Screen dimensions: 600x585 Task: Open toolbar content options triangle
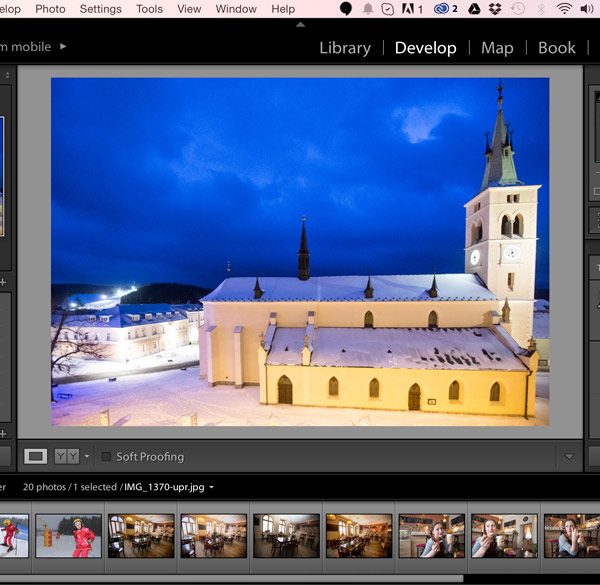[569, 456]
